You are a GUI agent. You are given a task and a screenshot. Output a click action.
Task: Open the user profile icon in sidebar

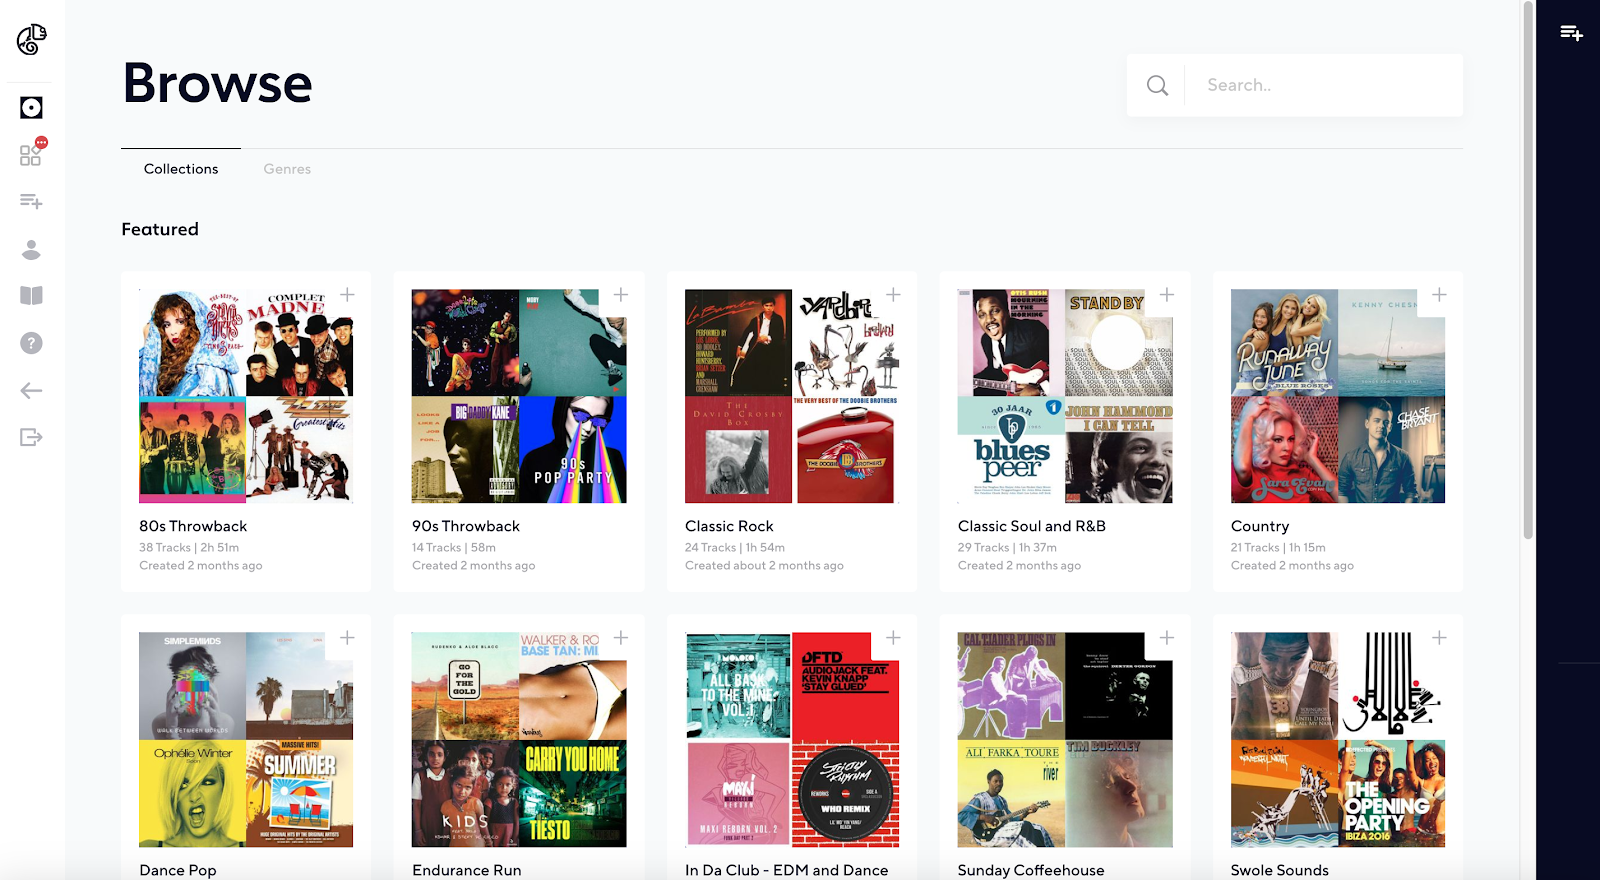click(31, 250)
